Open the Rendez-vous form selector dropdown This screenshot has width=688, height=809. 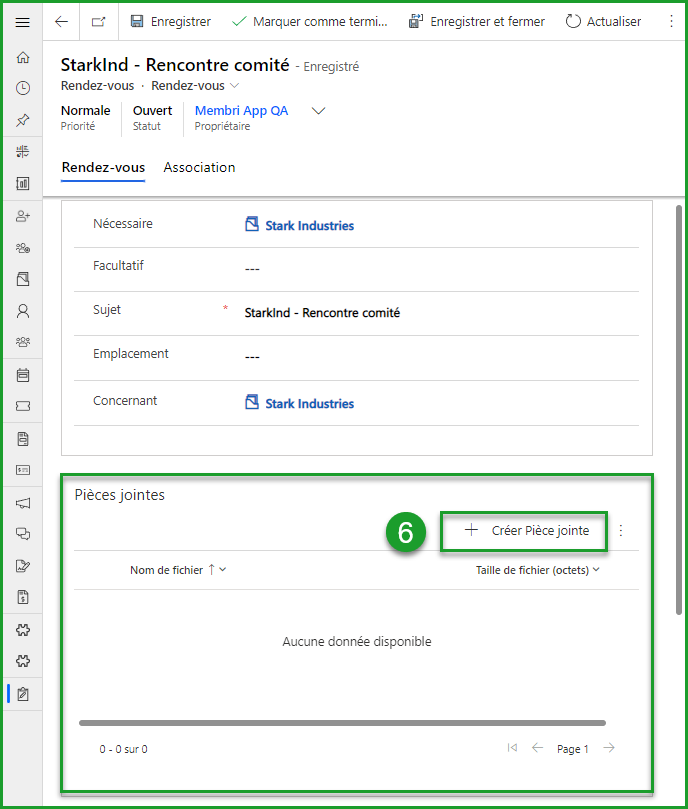(x=194, y=86)
